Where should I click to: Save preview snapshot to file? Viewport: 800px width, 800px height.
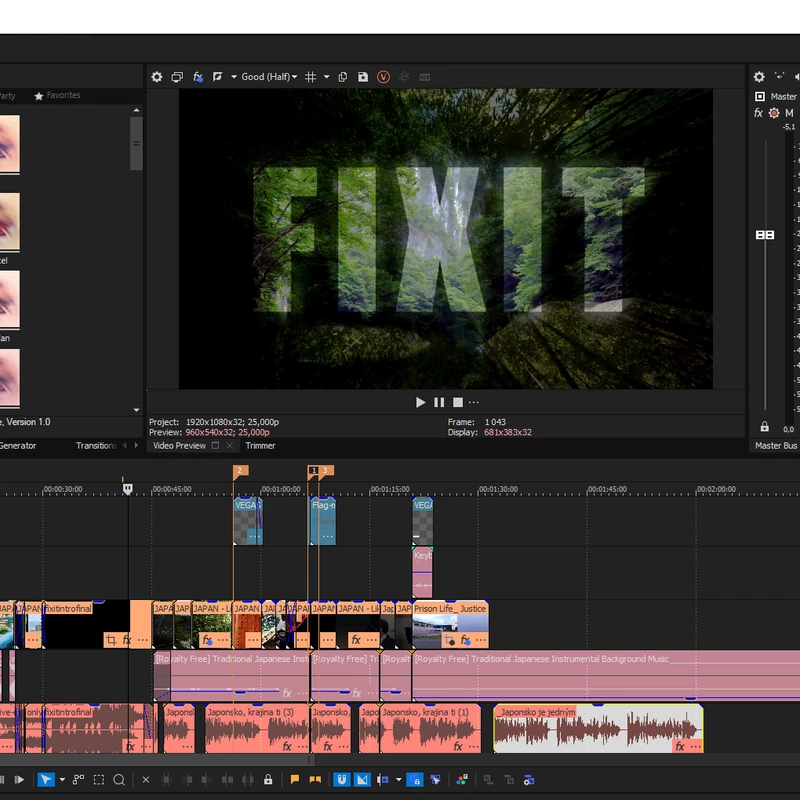363,77
